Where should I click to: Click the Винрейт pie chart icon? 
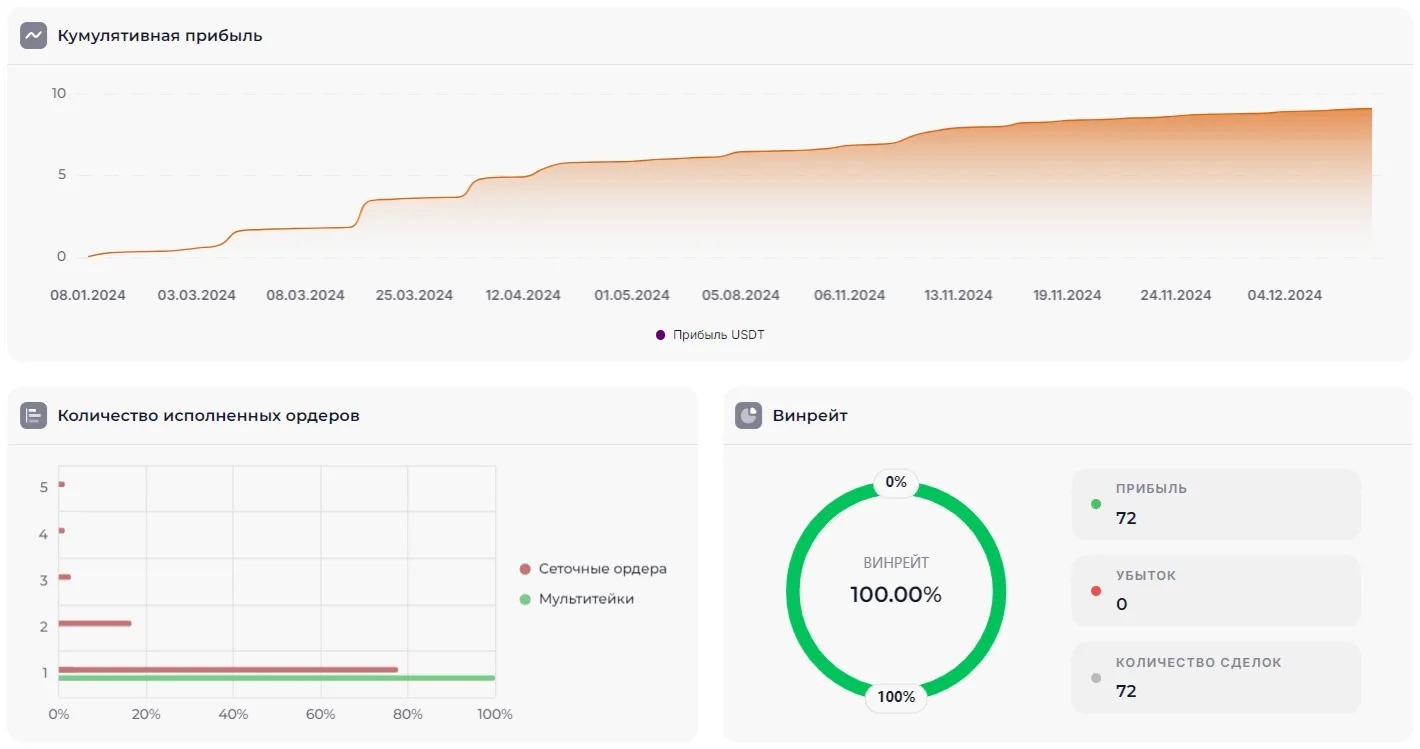(749, 416)
